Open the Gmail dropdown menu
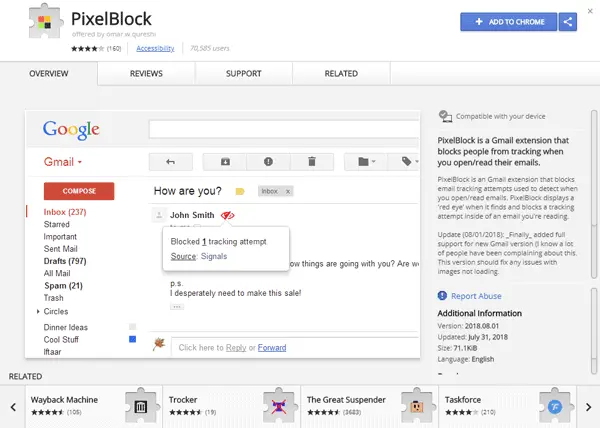 [x=63, y=162]
